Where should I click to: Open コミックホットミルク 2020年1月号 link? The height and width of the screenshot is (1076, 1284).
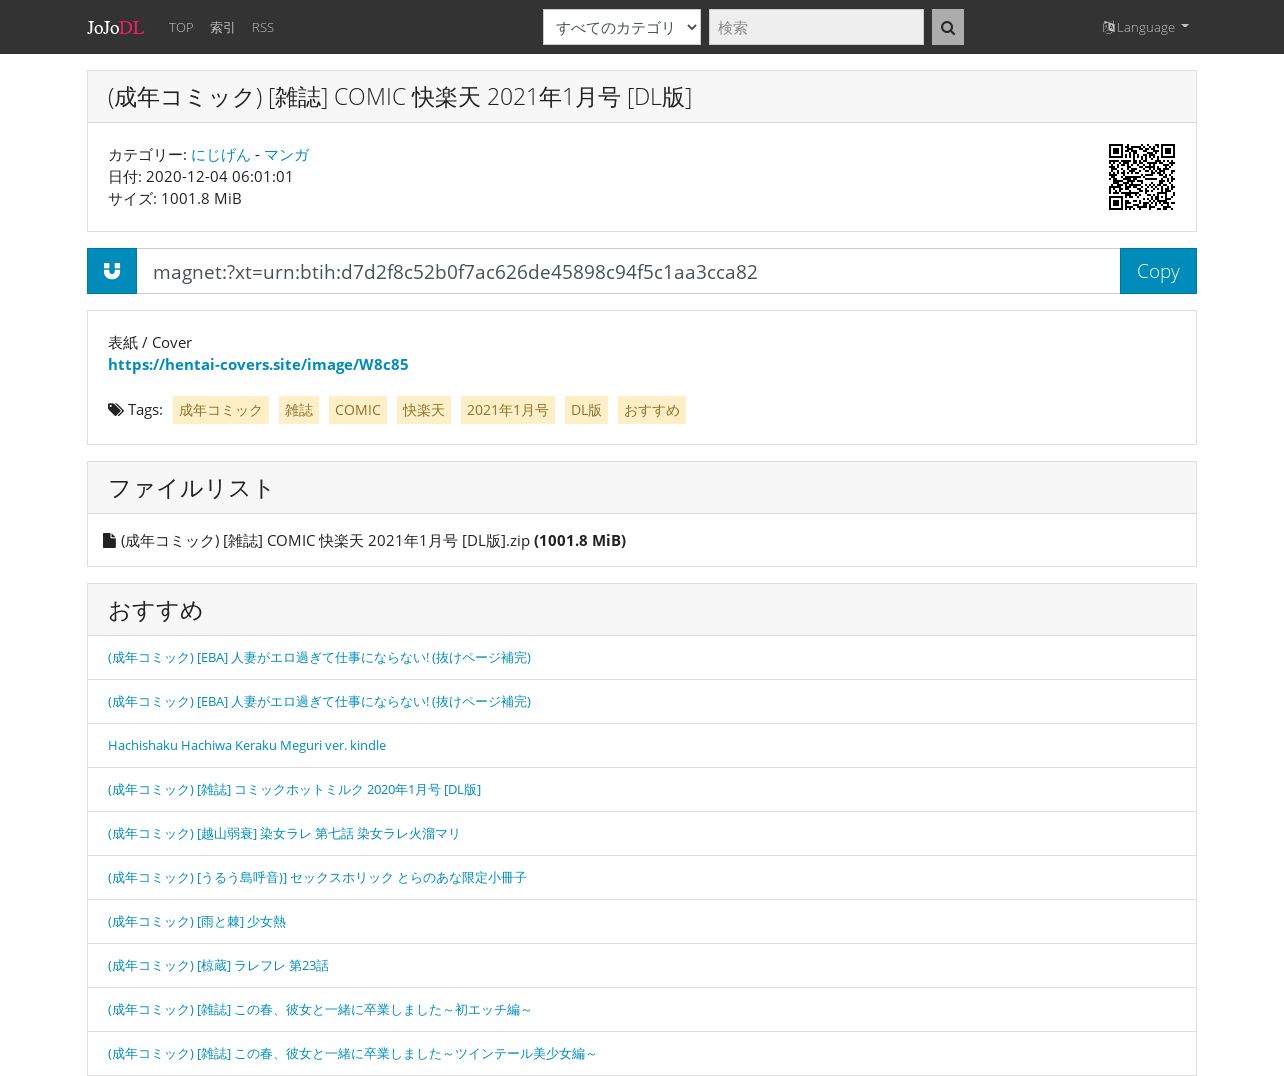[294, 789]
